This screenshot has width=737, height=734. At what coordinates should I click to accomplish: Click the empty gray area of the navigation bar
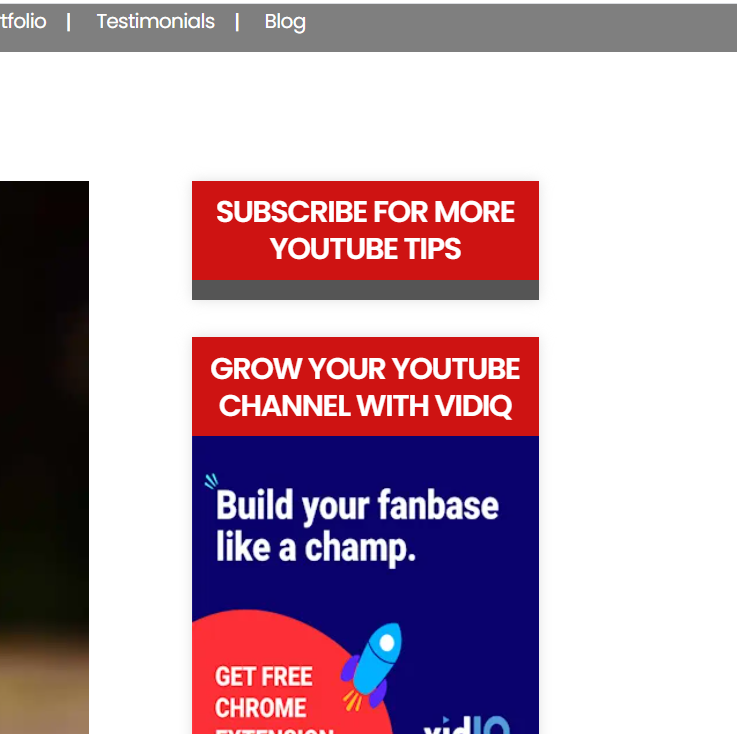click(x=517, y=27)
